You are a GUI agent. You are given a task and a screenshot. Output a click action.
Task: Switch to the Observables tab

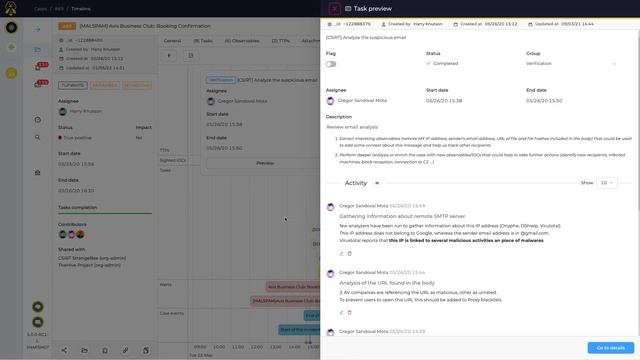tap(242, 41)
